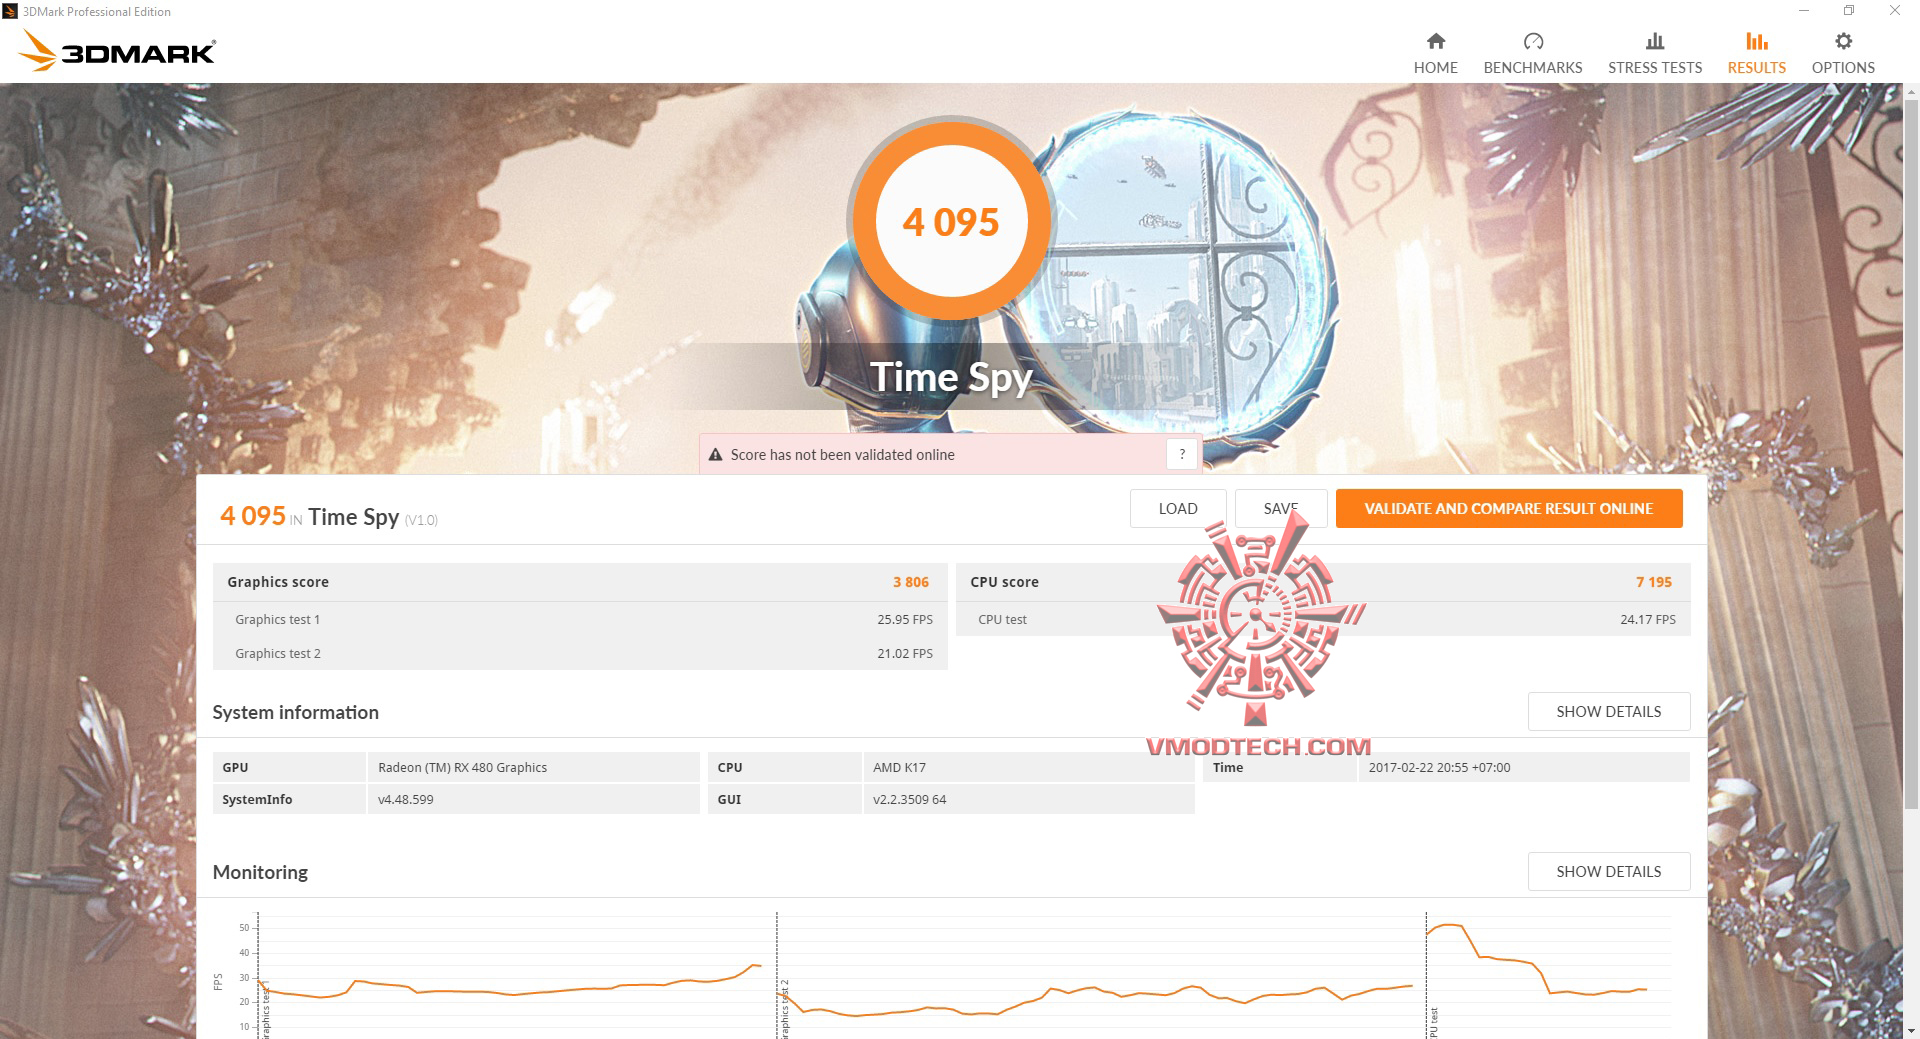
Task: Click the 'Graphics test 2' row label
Action: tap(278, 653)
